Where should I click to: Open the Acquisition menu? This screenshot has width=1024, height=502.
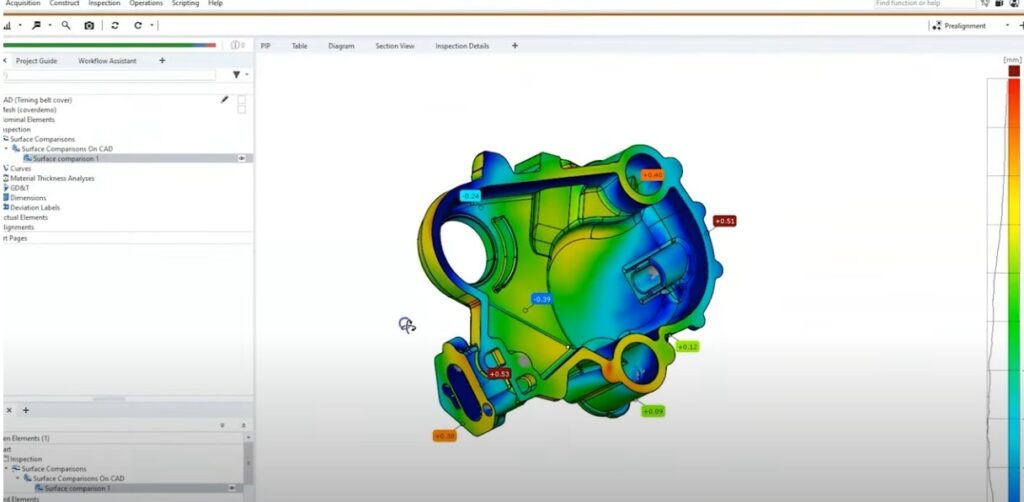[23, 3]
